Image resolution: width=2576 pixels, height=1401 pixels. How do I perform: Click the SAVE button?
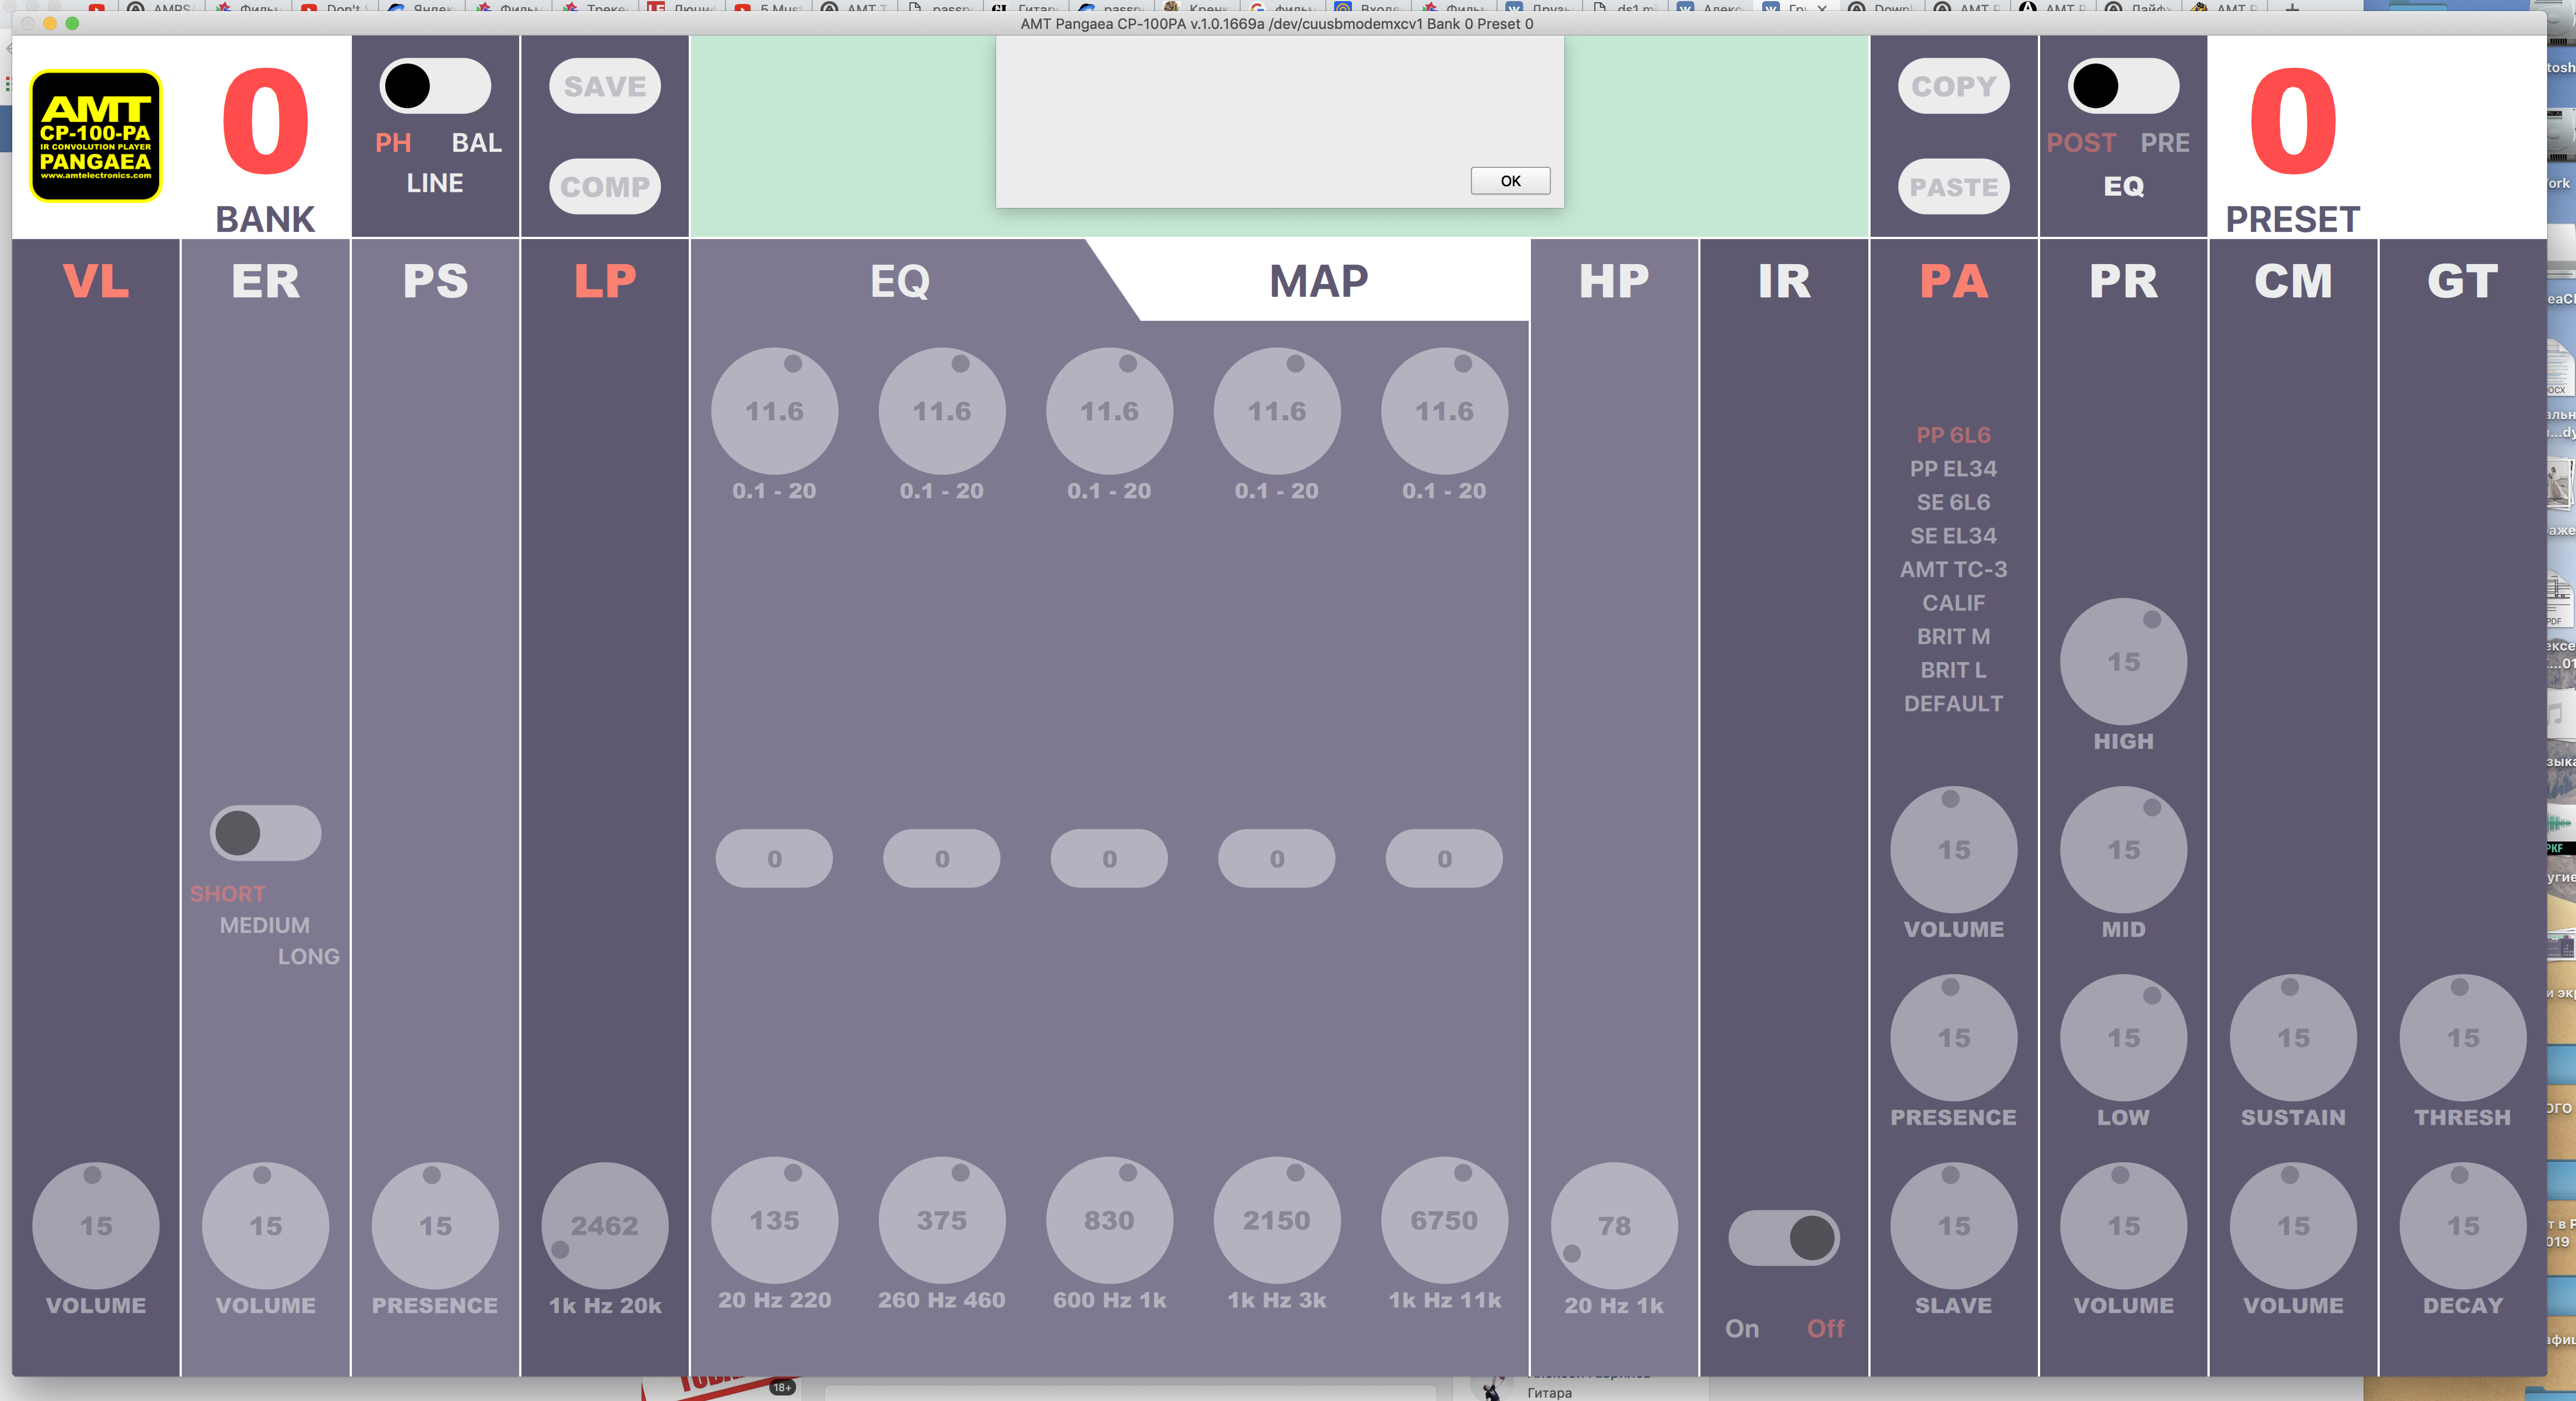[x=604, y=86]
